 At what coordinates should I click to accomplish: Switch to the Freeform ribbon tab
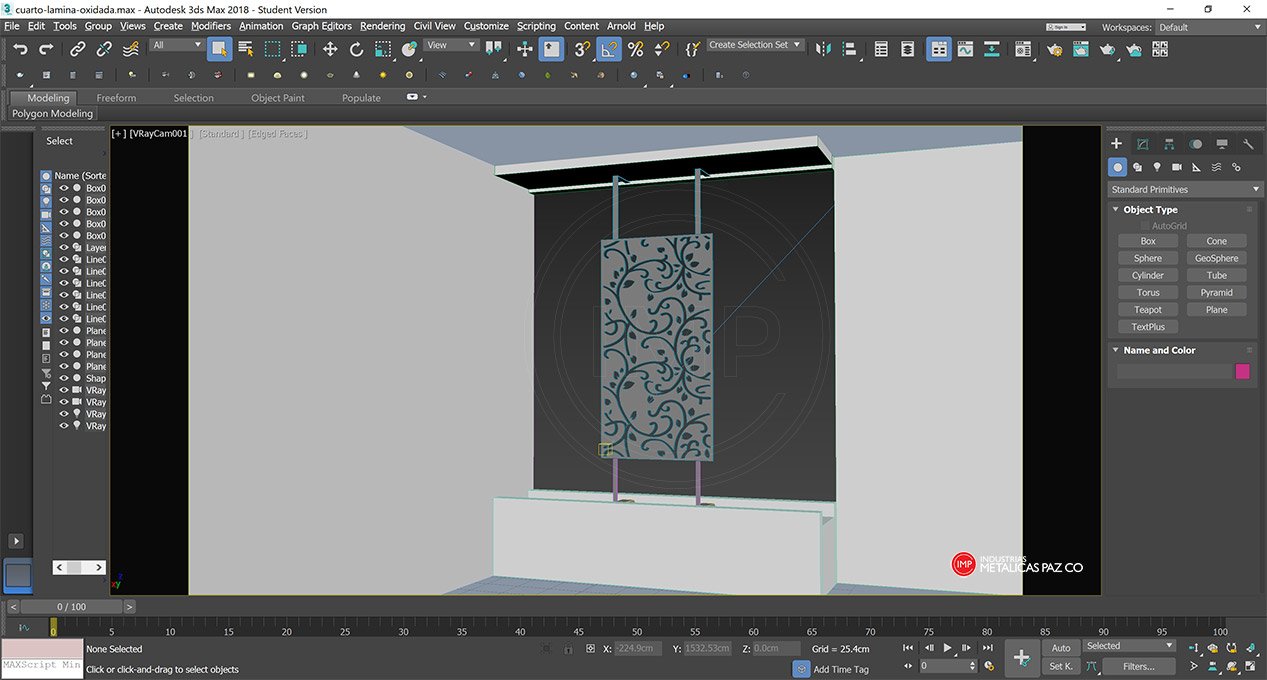coord(116,98)
